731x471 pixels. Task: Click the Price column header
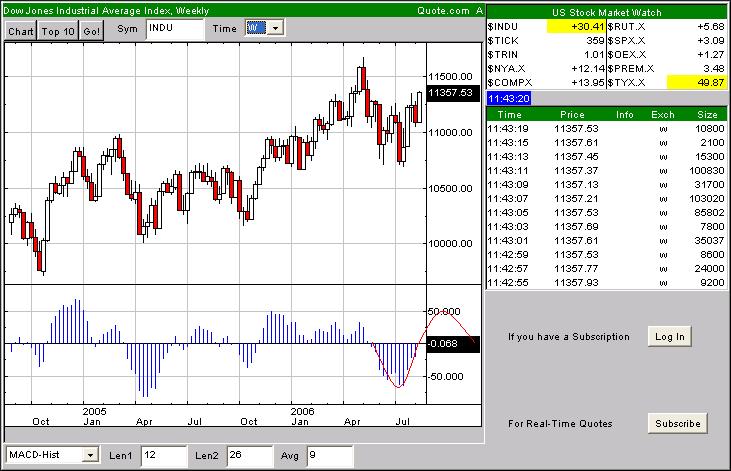tap(572, 115)
